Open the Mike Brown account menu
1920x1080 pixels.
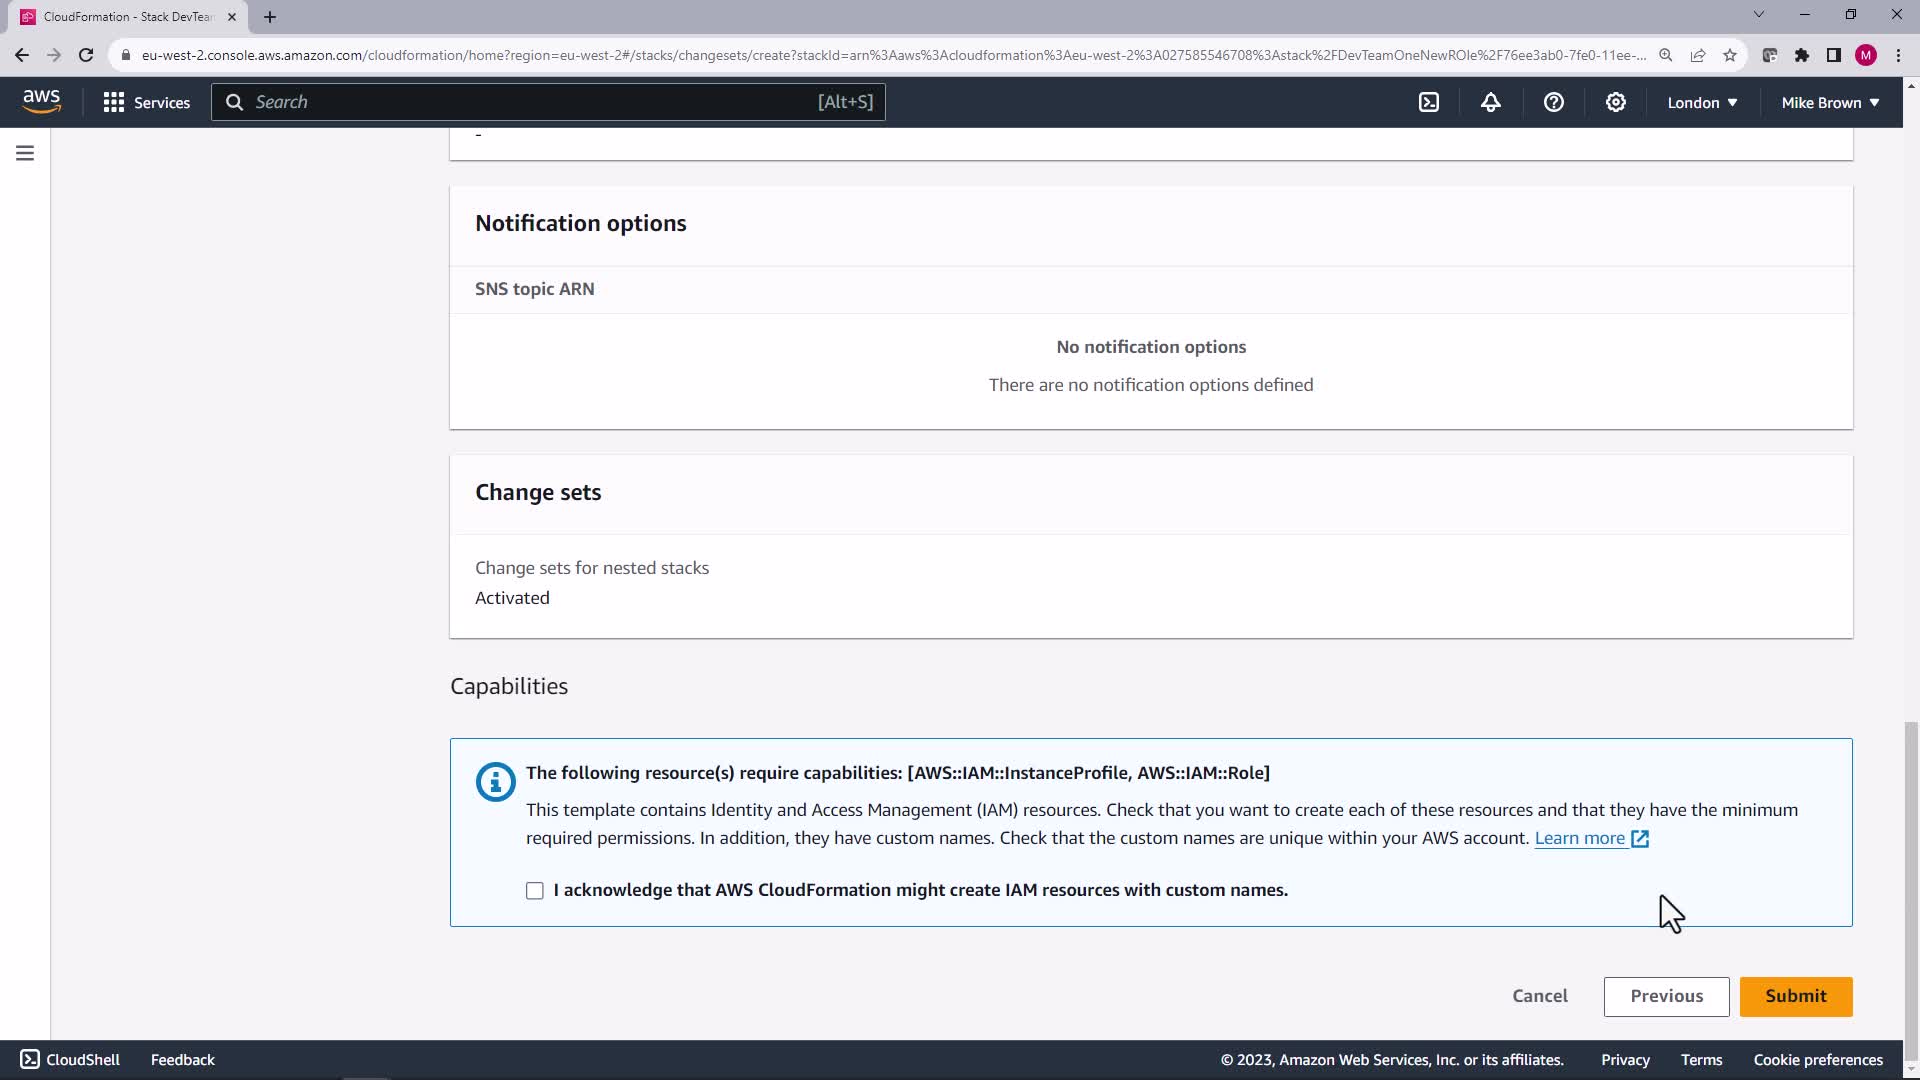click(1830, 102)
